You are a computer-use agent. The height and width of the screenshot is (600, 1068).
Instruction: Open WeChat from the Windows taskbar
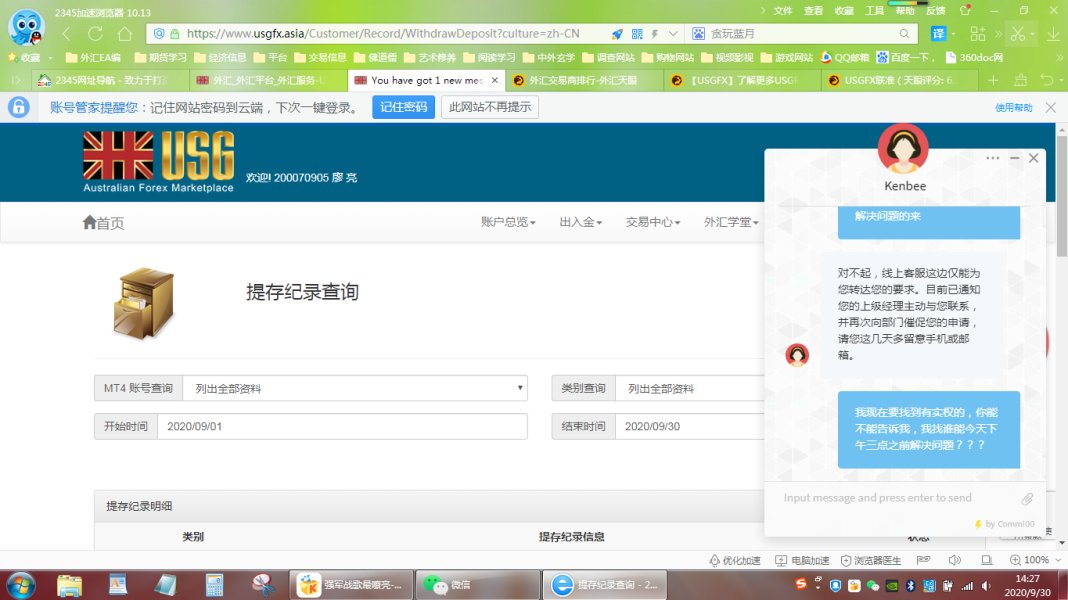(x=446, y=584)
